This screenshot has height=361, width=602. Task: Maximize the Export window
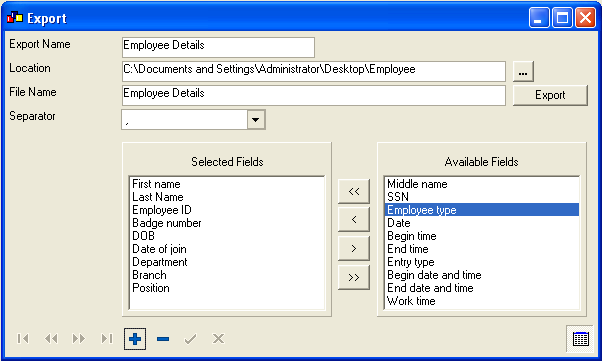point(562,18)
